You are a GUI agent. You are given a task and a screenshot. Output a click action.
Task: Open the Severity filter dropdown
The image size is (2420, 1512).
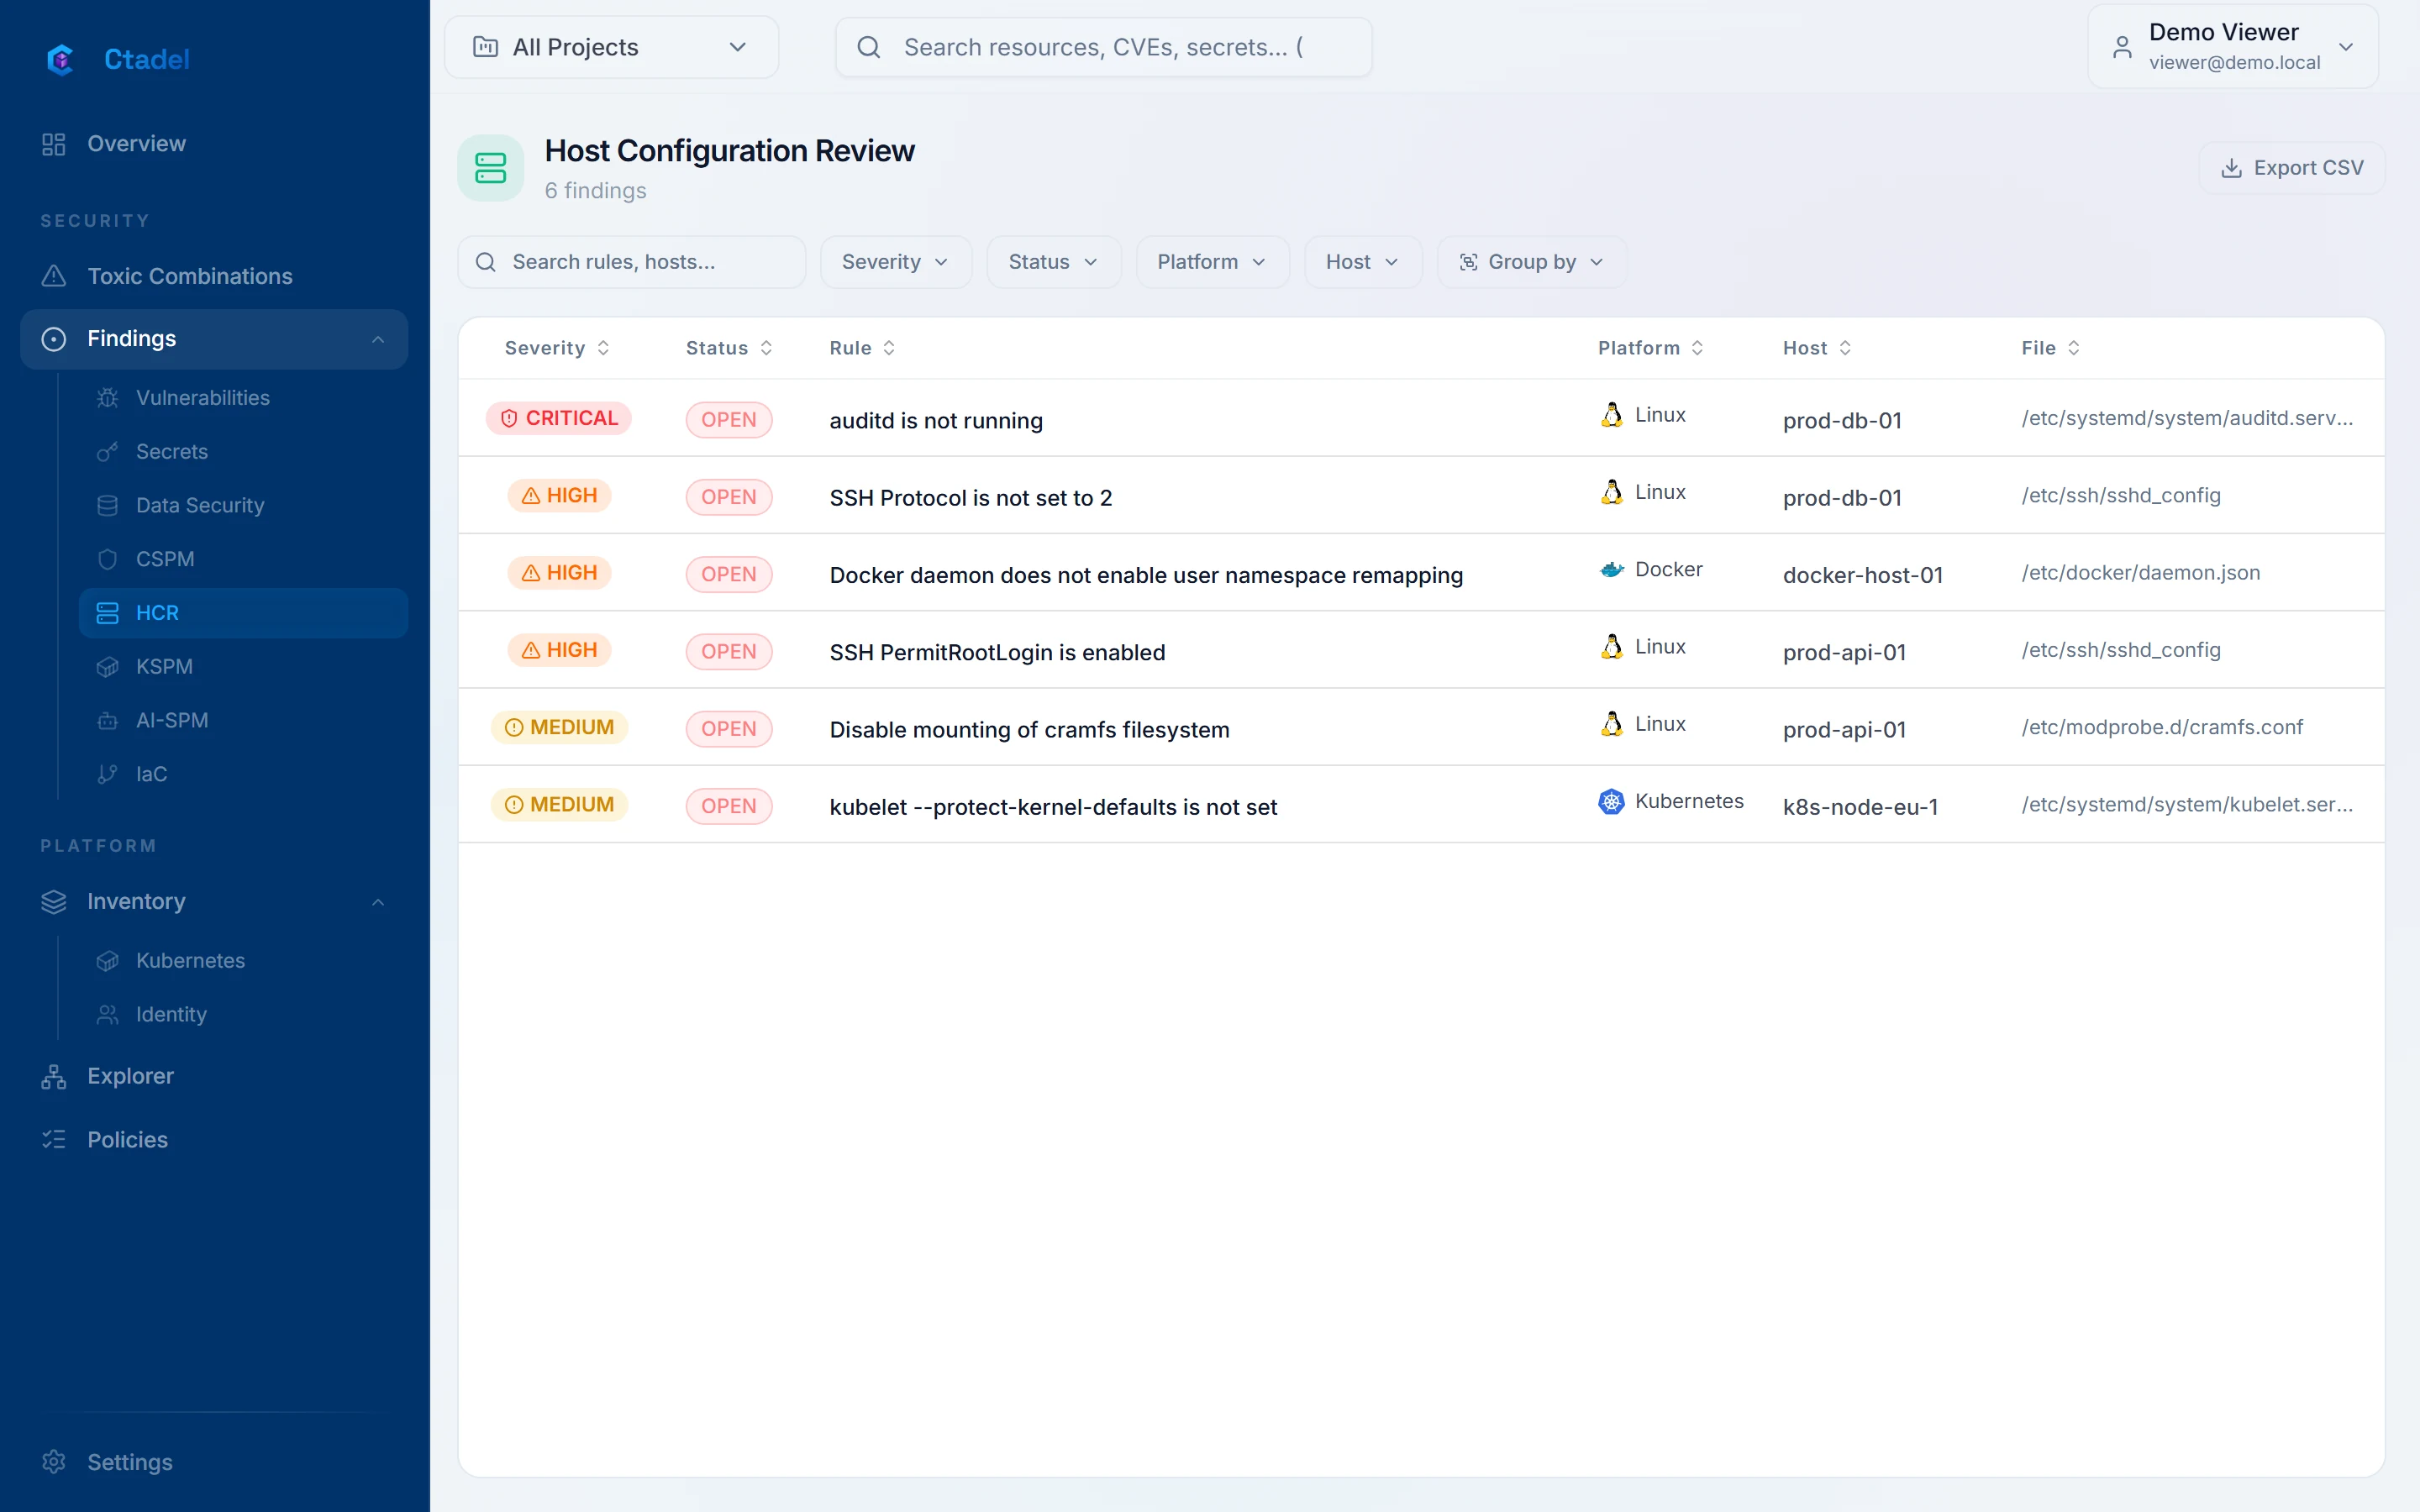click(895, 262)
